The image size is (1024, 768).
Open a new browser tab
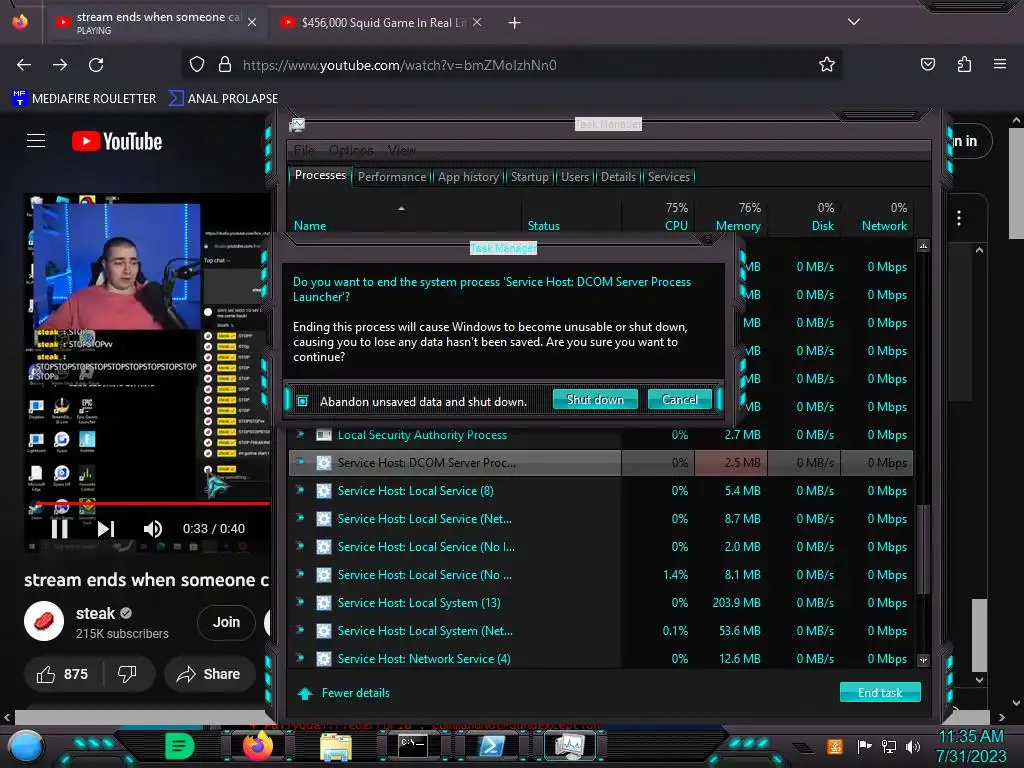tap(515, 23)
